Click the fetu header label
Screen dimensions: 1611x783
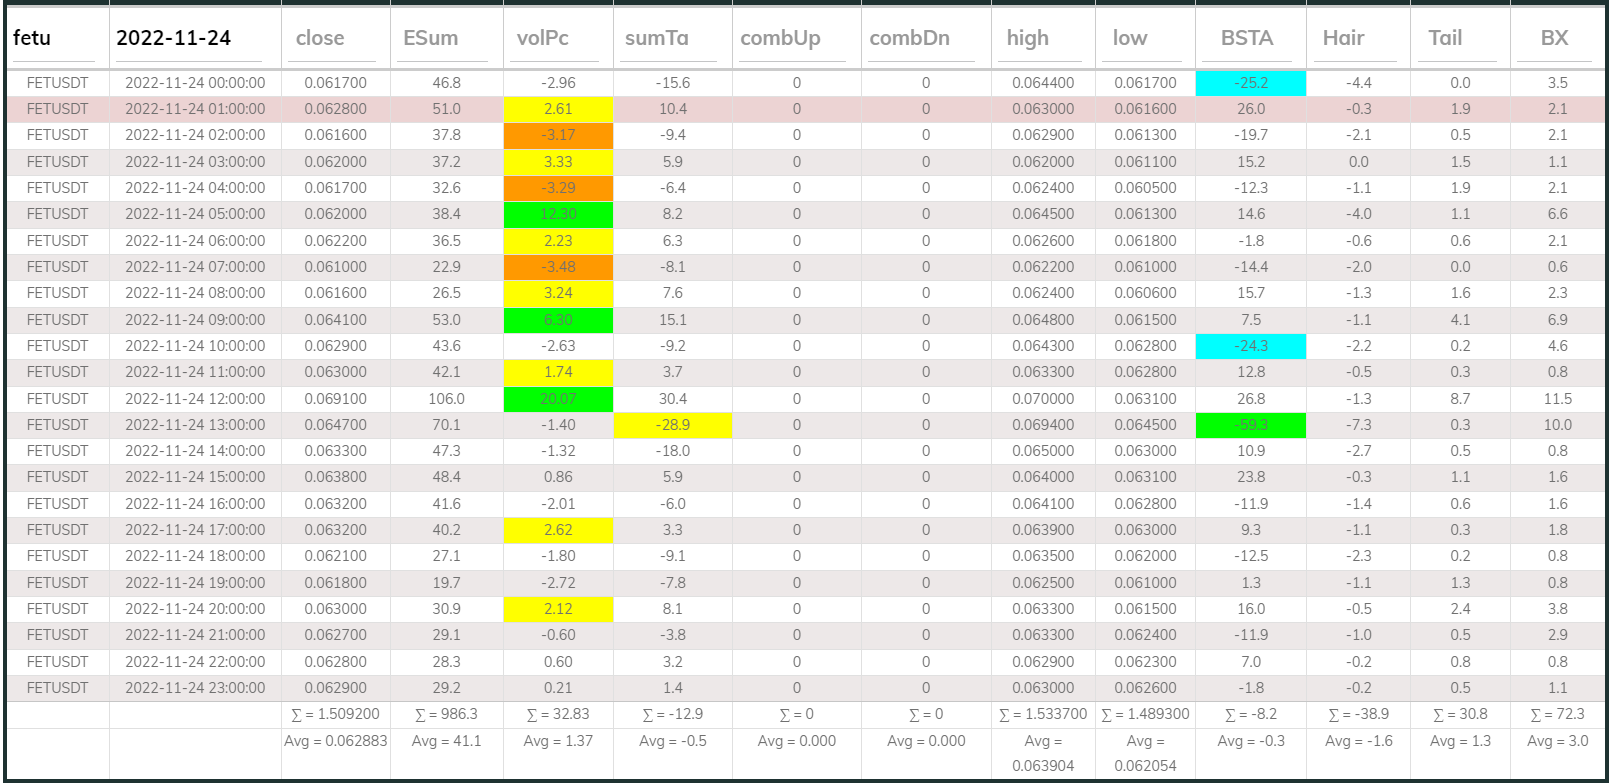[32, 38]
